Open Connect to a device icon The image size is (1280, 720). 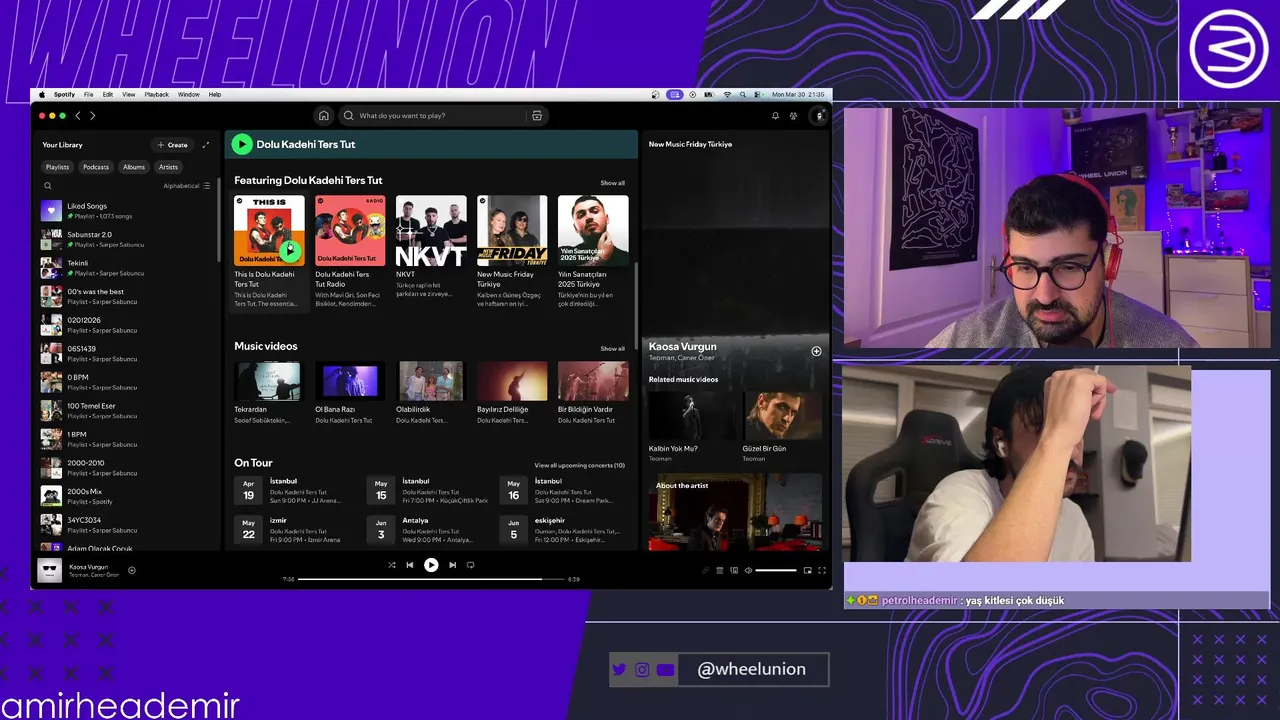tap(734, 570)
